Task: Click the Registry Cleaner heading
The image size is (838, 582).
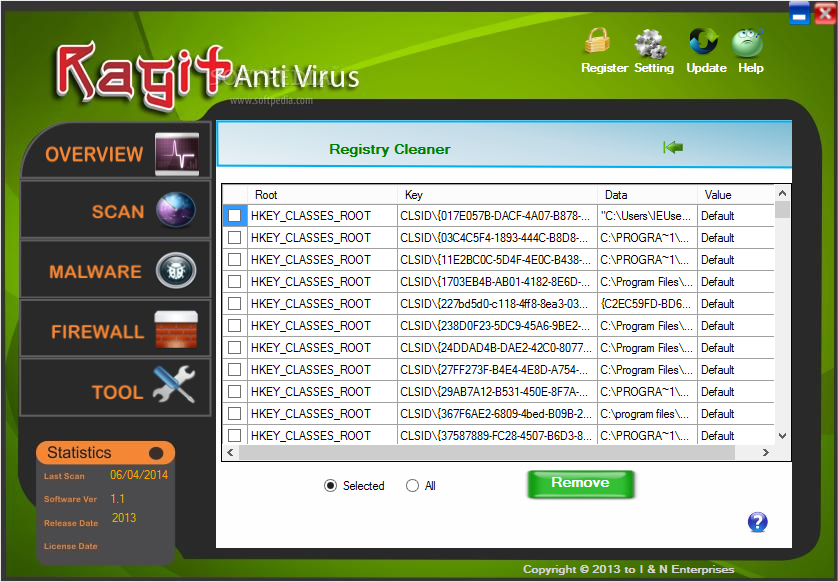Action: (390, 149)
